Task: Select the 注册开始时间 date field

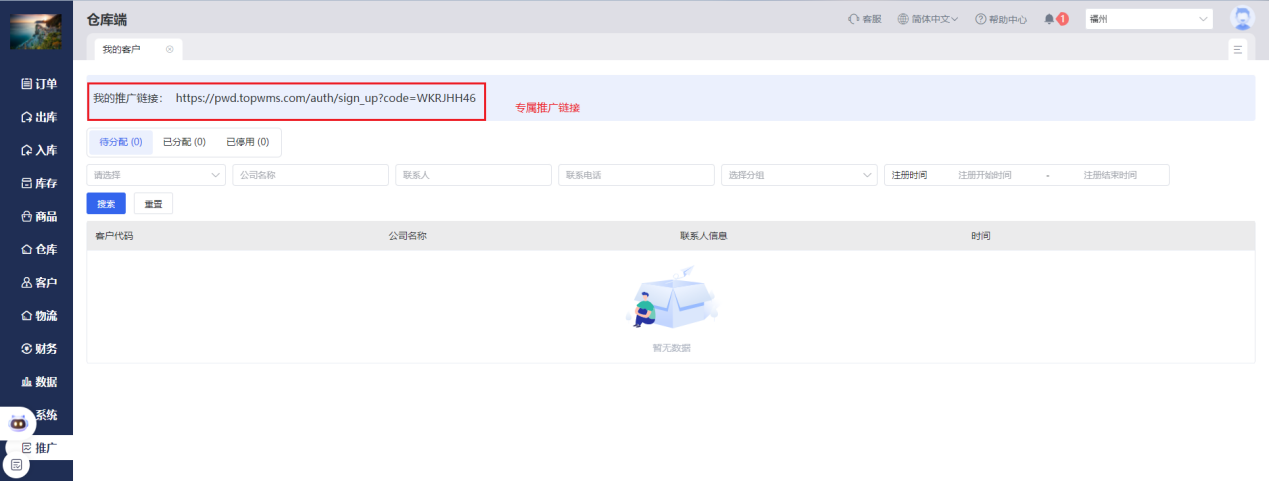Action: [984, 175]
